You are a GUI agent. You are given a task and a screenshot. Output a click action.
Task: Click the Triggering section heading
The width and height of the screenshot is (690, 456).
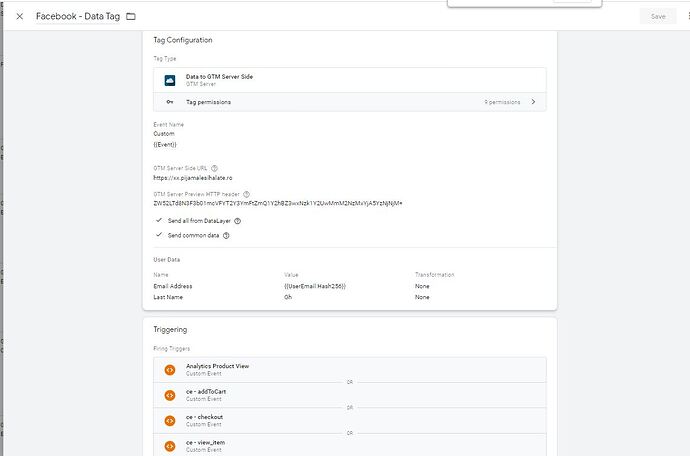tap(170, 330)
